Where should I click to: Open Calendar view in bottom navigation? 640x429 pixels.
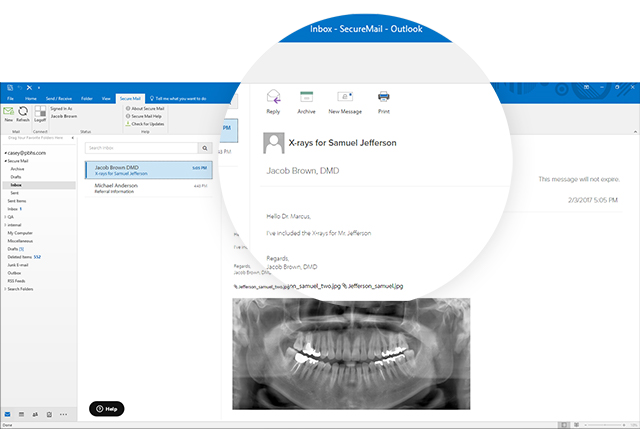pyautogui.click(x=21, y=414)
